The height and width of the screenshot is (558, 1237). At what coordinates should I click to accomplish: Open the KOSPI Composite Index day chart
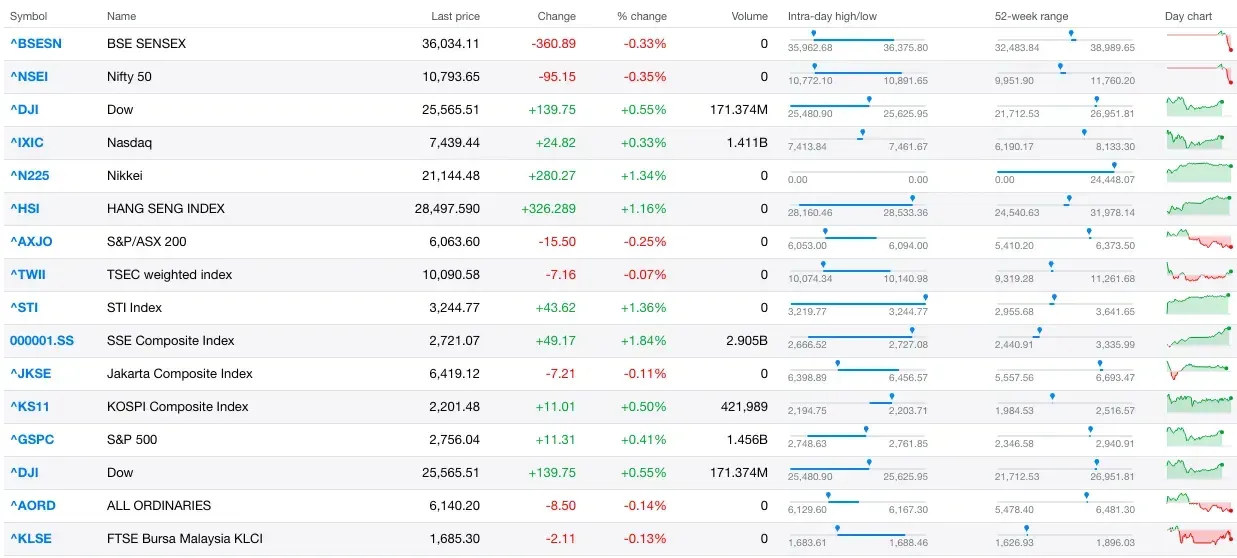coord(1199,403)
